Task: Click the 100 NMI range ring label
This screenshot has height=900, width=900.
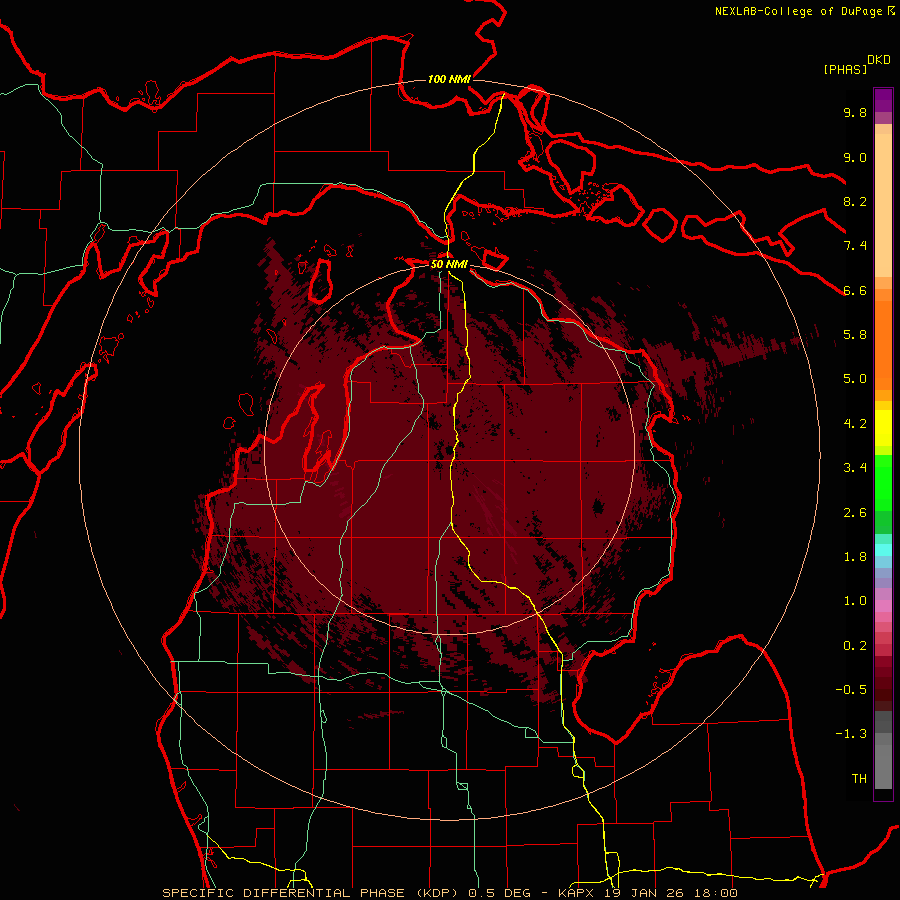Action: tap(449, 79)
